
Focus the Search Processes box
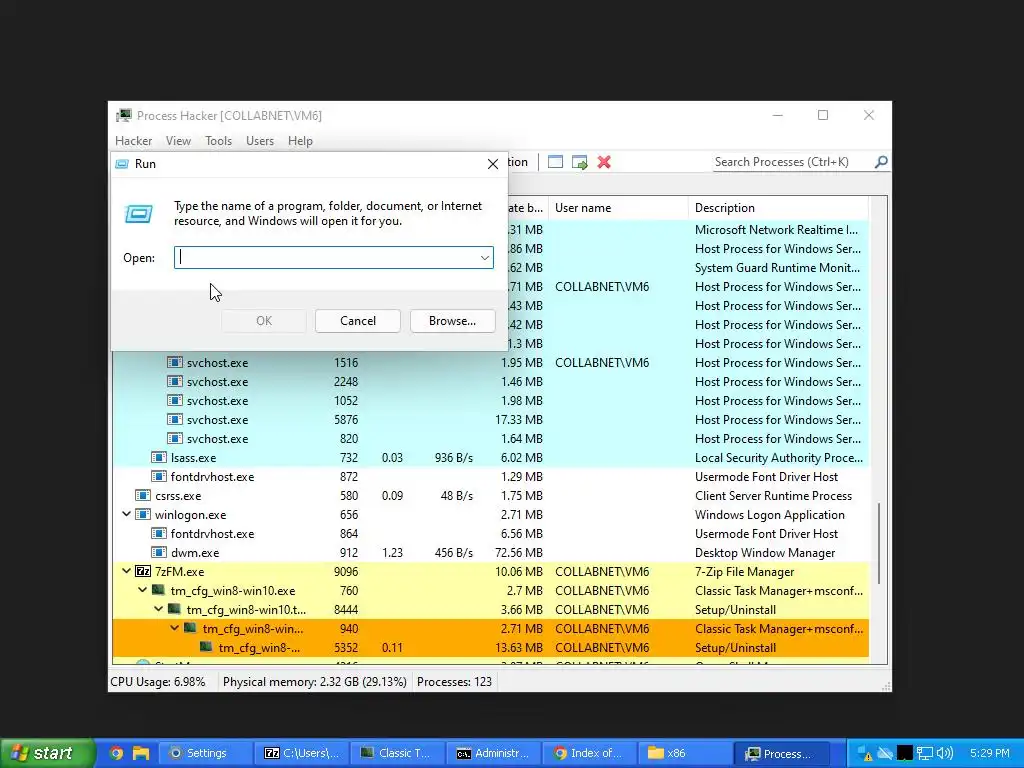click(x=792, y=162)
